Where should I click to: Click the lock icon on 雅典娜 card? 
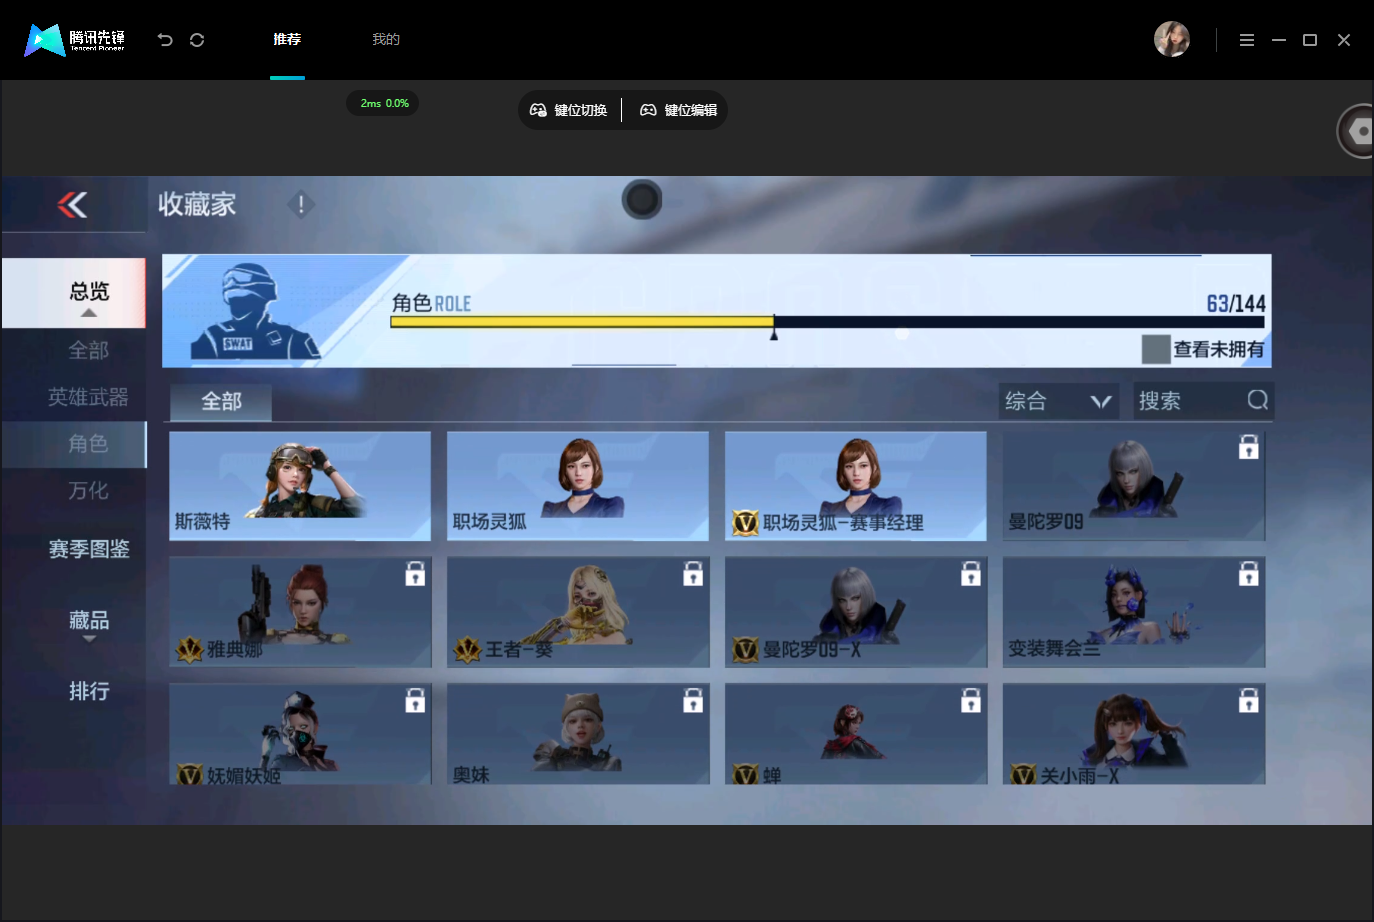tap(415, 573)
